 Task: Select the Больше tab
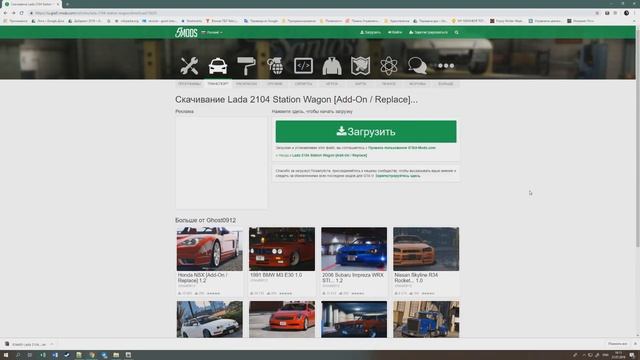(x=446, y=84)
